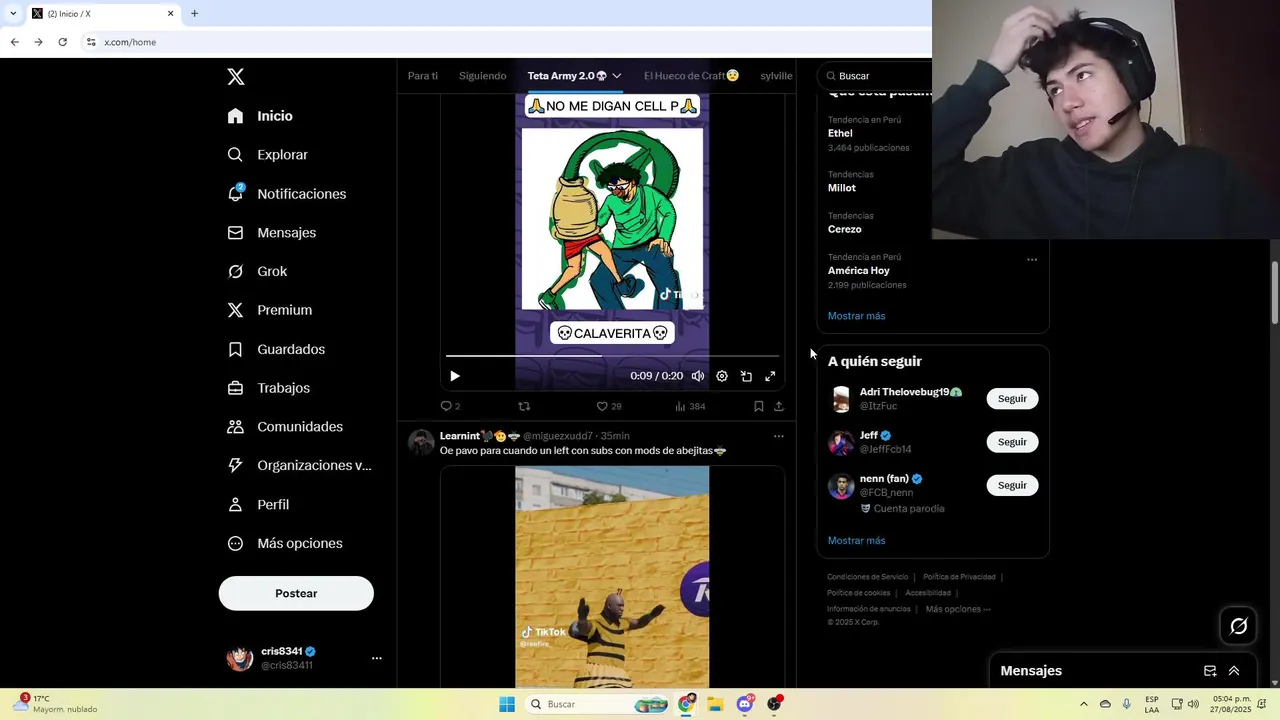
Task: Open a new browser tab
Action: click(194, 14)
